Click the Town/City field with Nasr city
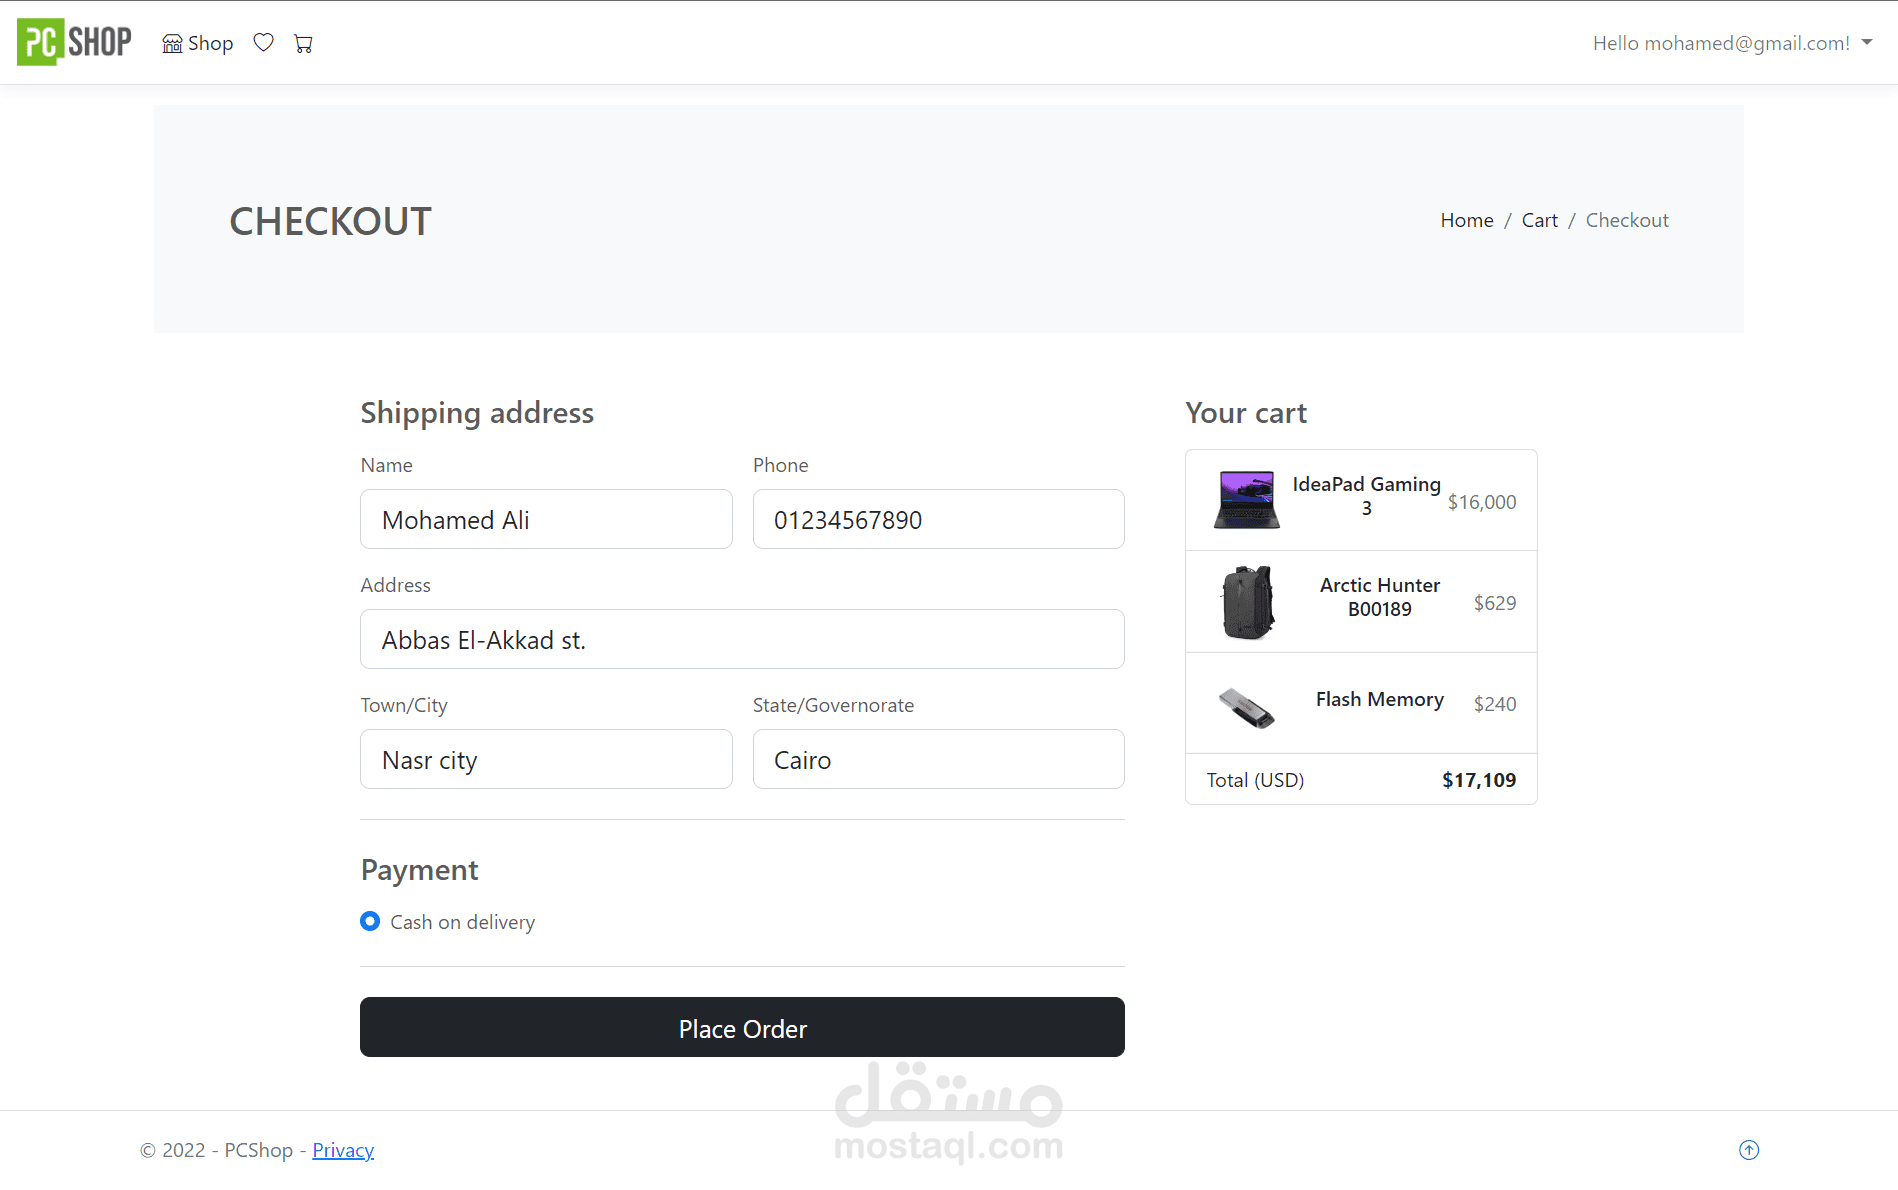1898x1190 pixels. (x=546, y=759)
